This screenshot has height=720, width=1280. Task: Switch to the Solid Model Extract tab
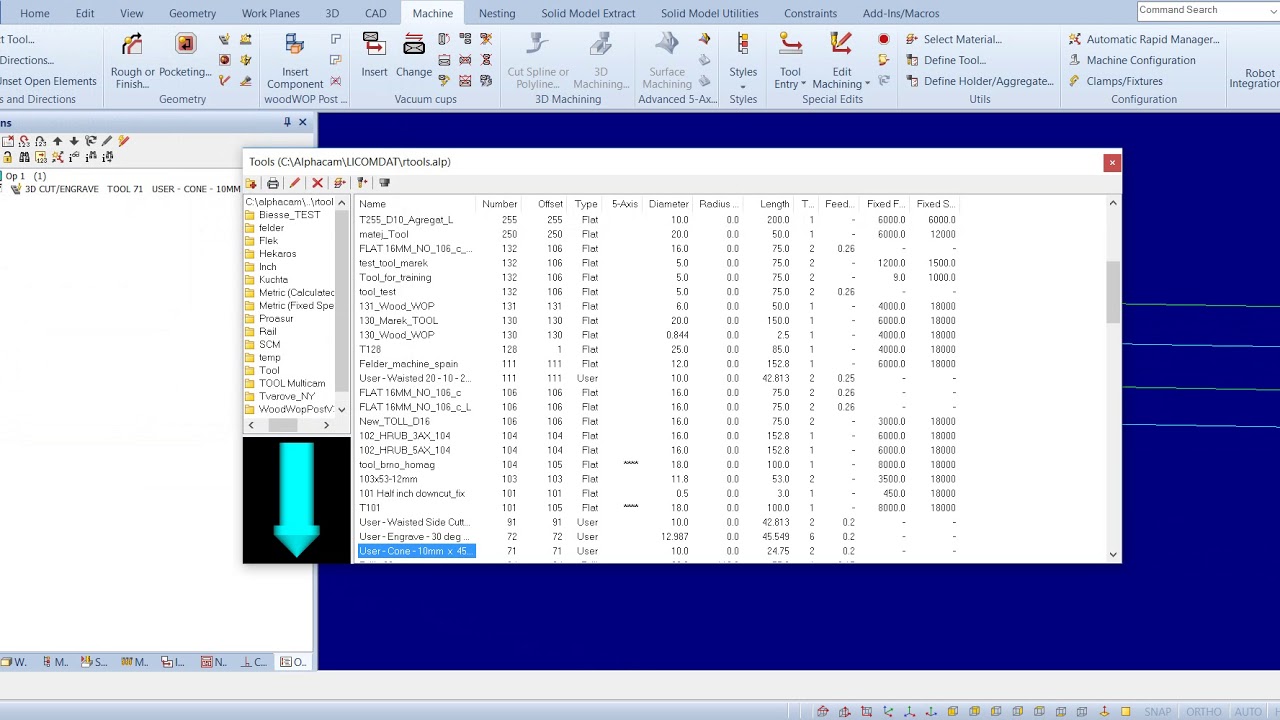[x=588, y=13]
